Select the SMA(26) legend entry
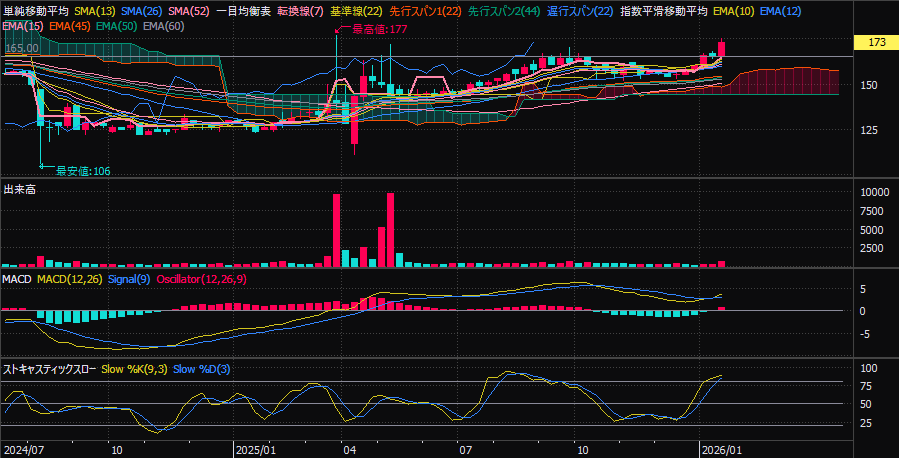Viewport: 899px width, 458px height. [141, 11]
